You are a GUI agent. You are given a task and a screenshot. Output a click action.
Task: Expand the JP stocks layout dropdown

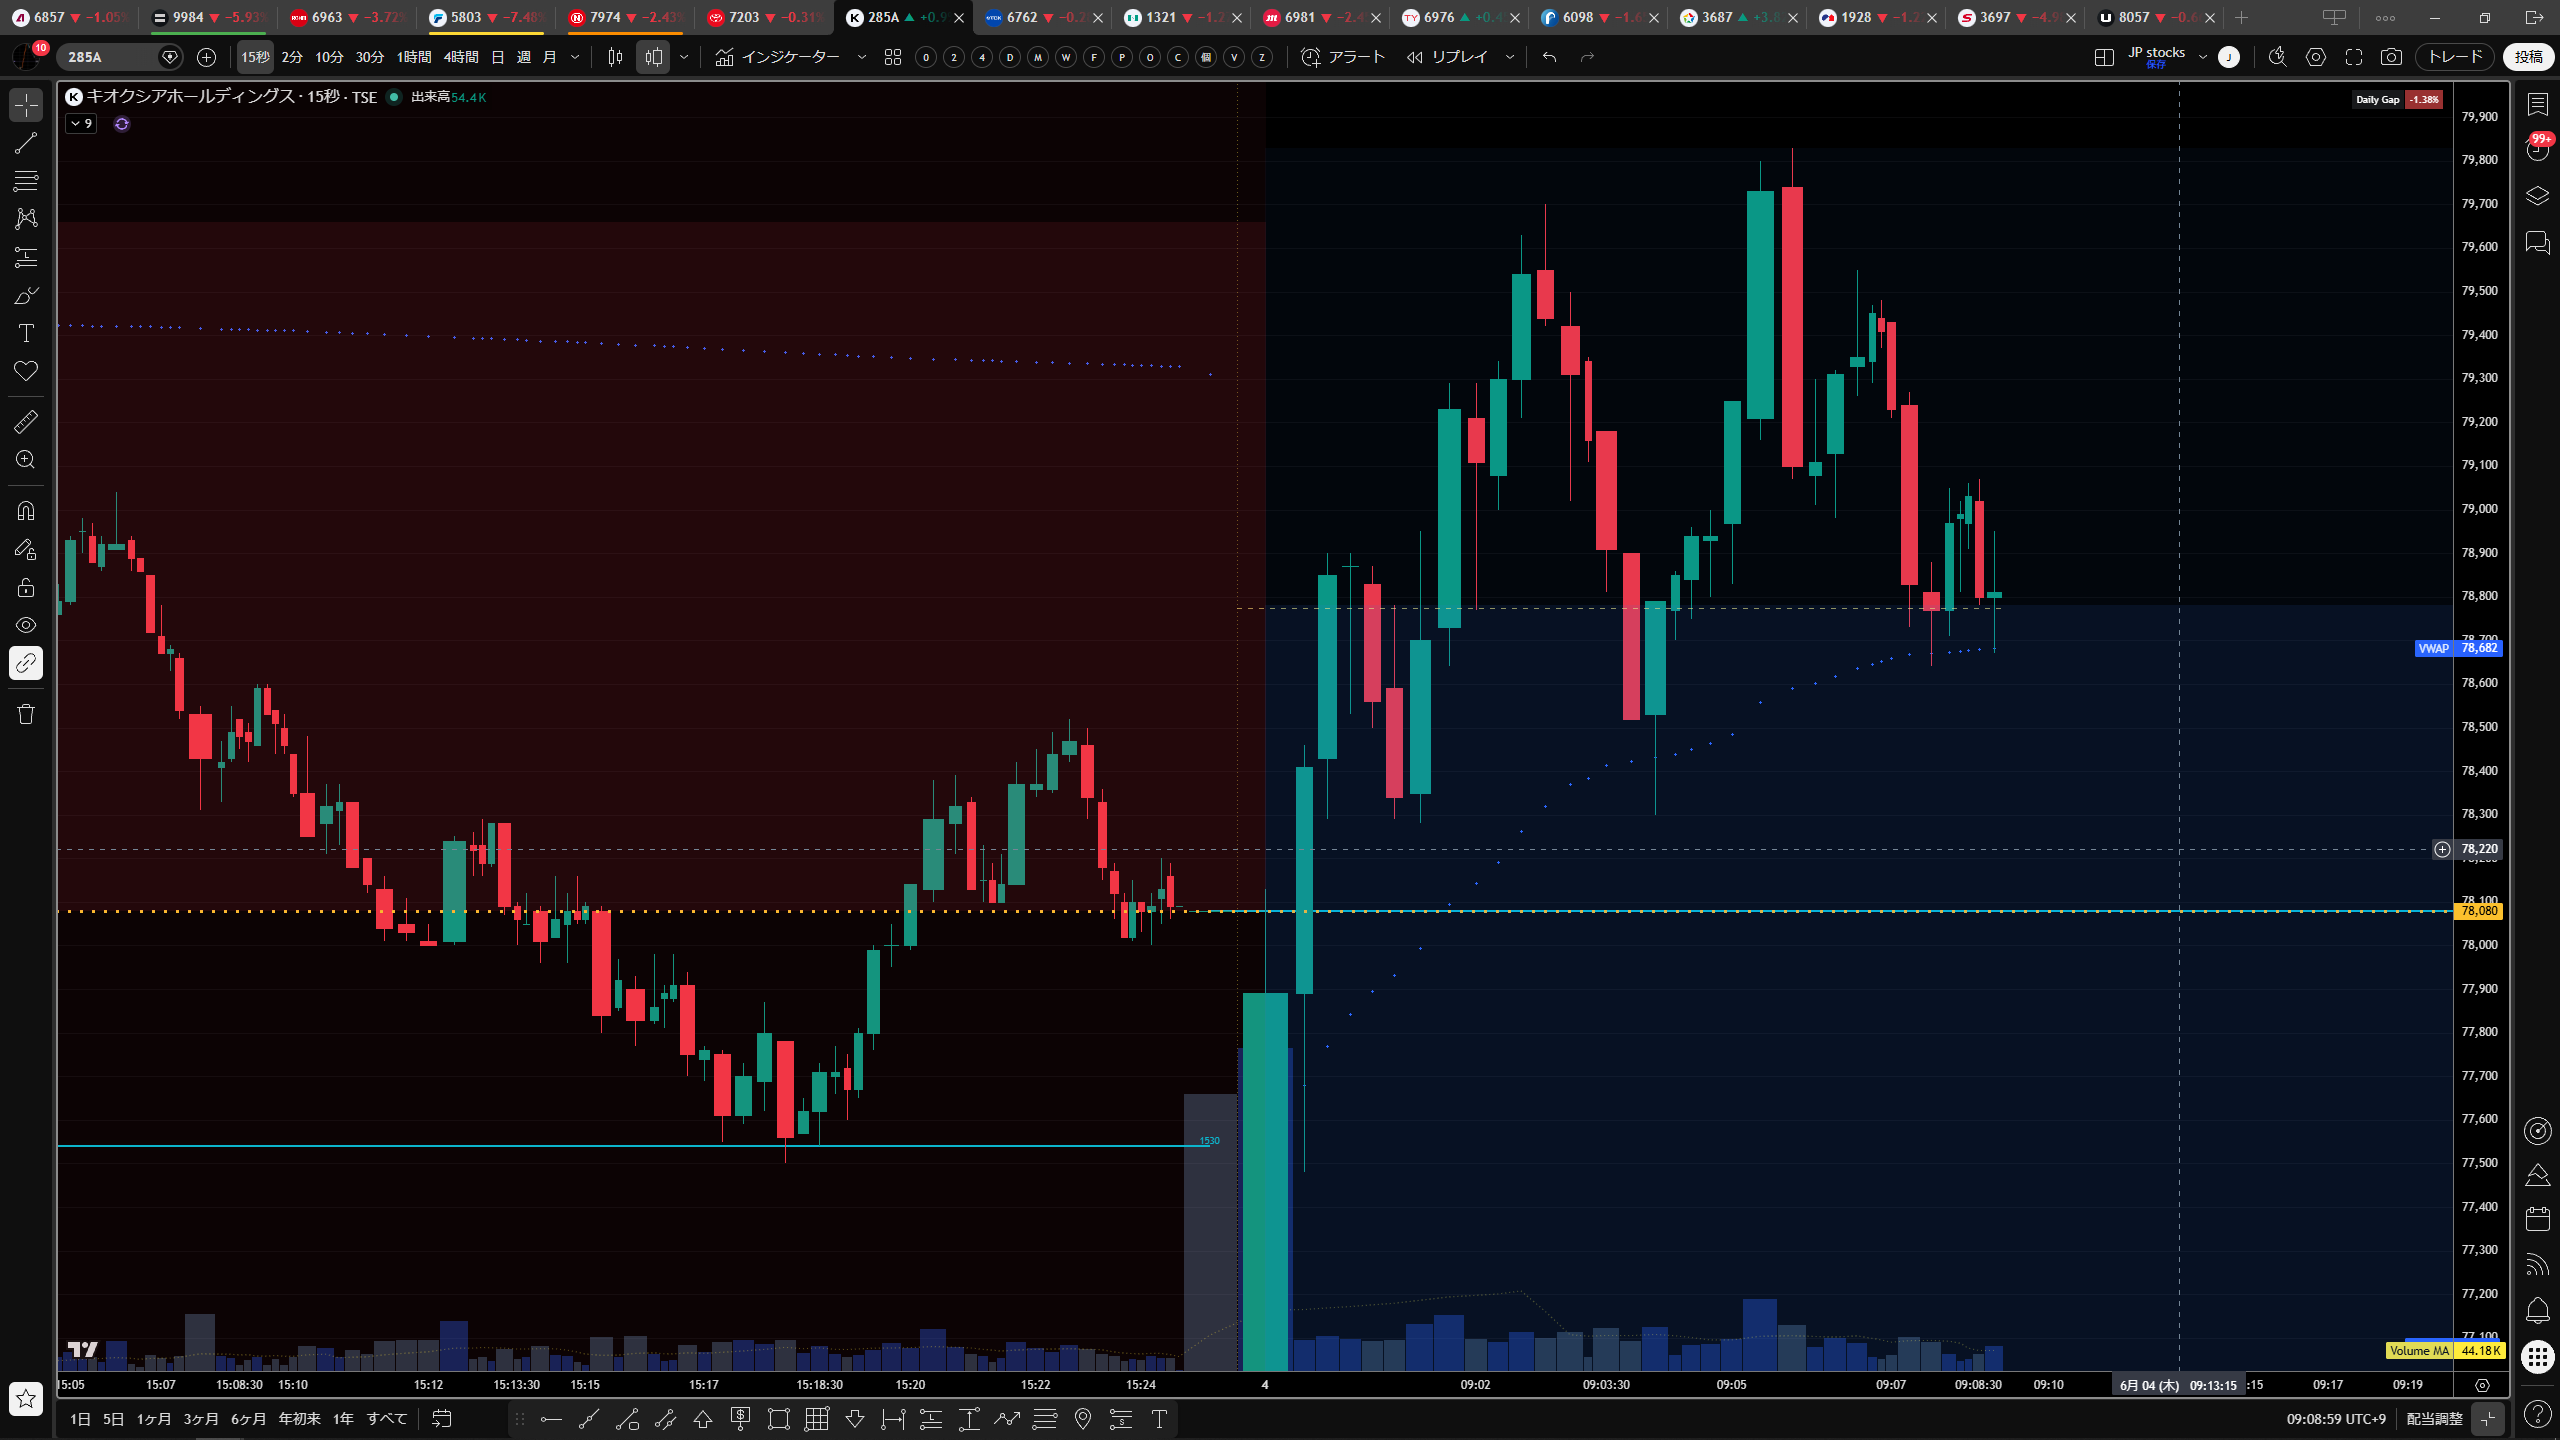click(2202, 57)
